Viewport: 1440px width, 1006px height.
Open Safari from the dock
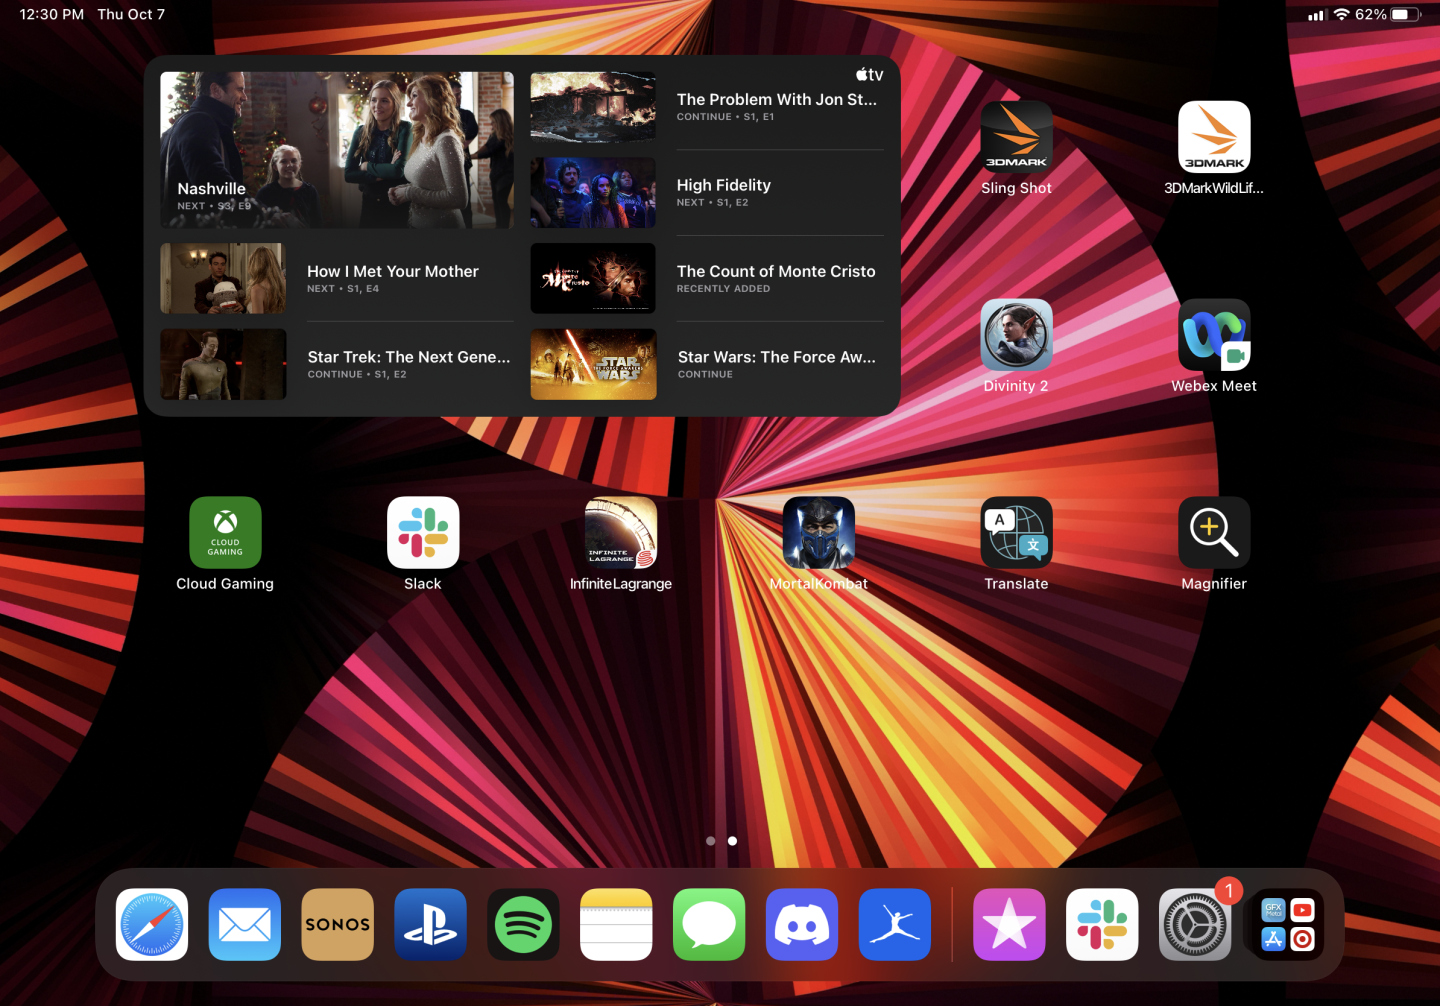(151, 924)
